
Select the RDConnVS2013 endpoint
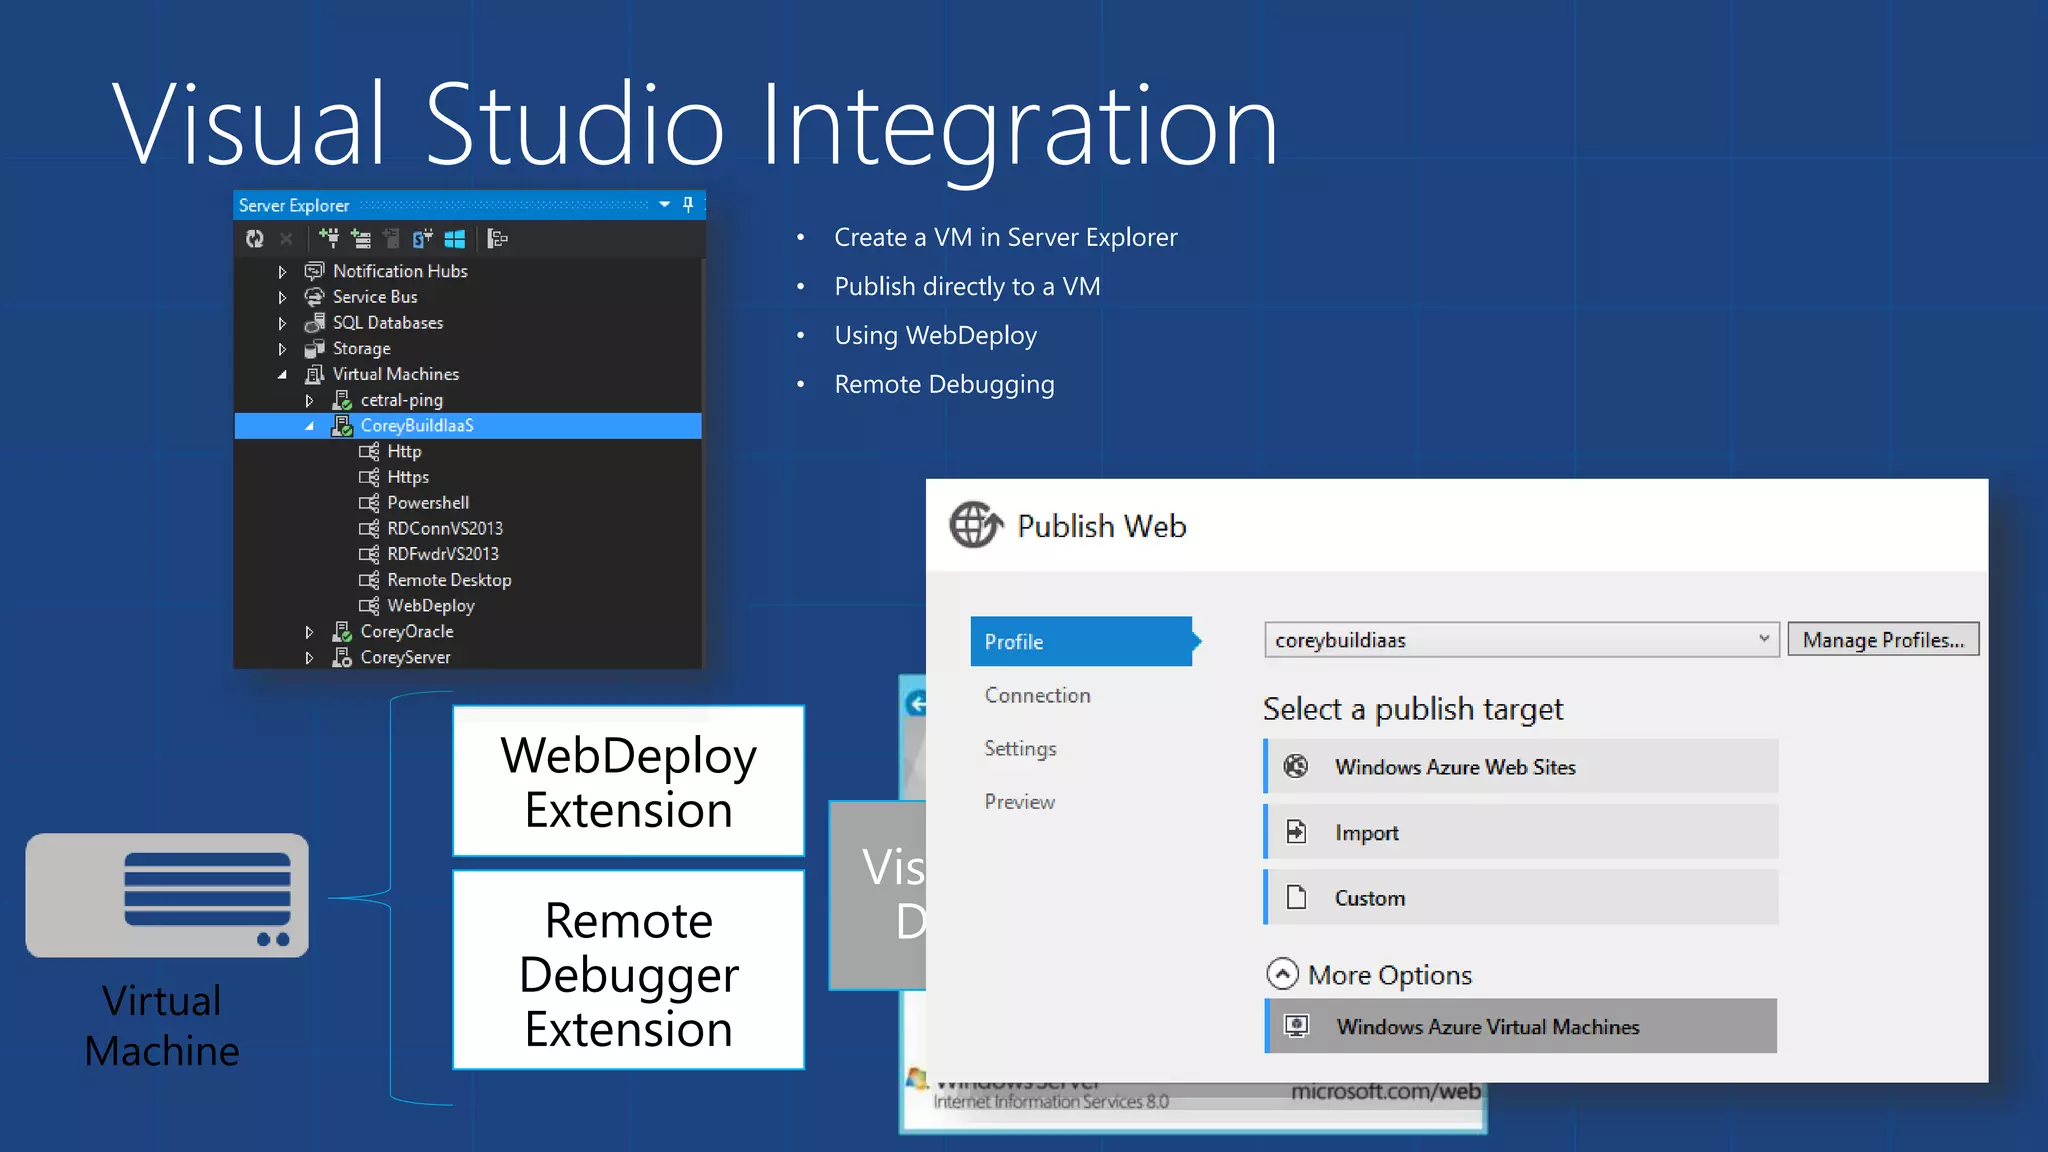(445, 529)
